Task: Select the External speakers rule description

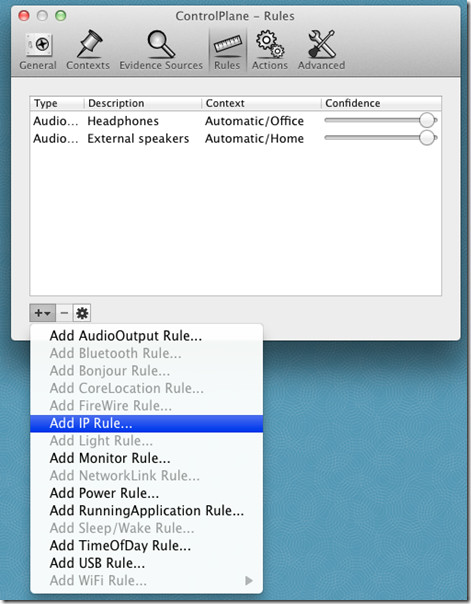Action: coord(138,138)
